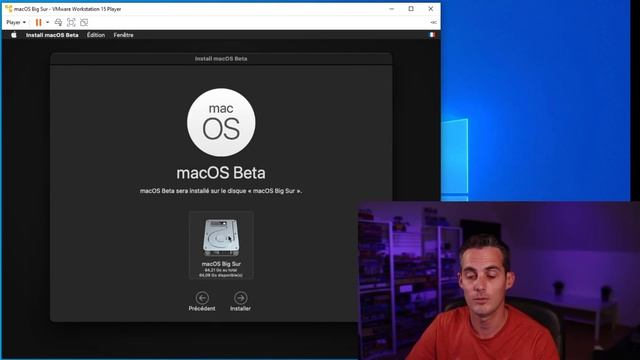Viewport: 640px width, 360px height.
Task: Open the Fenêtre menu
Action: coord(124,35)
